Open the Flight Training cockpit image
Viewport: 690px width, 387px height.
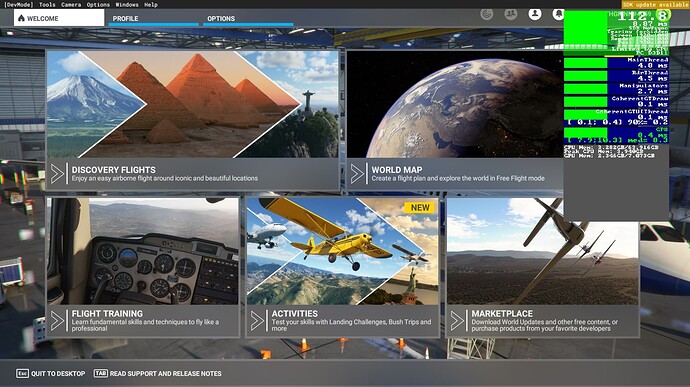point(143,251)
